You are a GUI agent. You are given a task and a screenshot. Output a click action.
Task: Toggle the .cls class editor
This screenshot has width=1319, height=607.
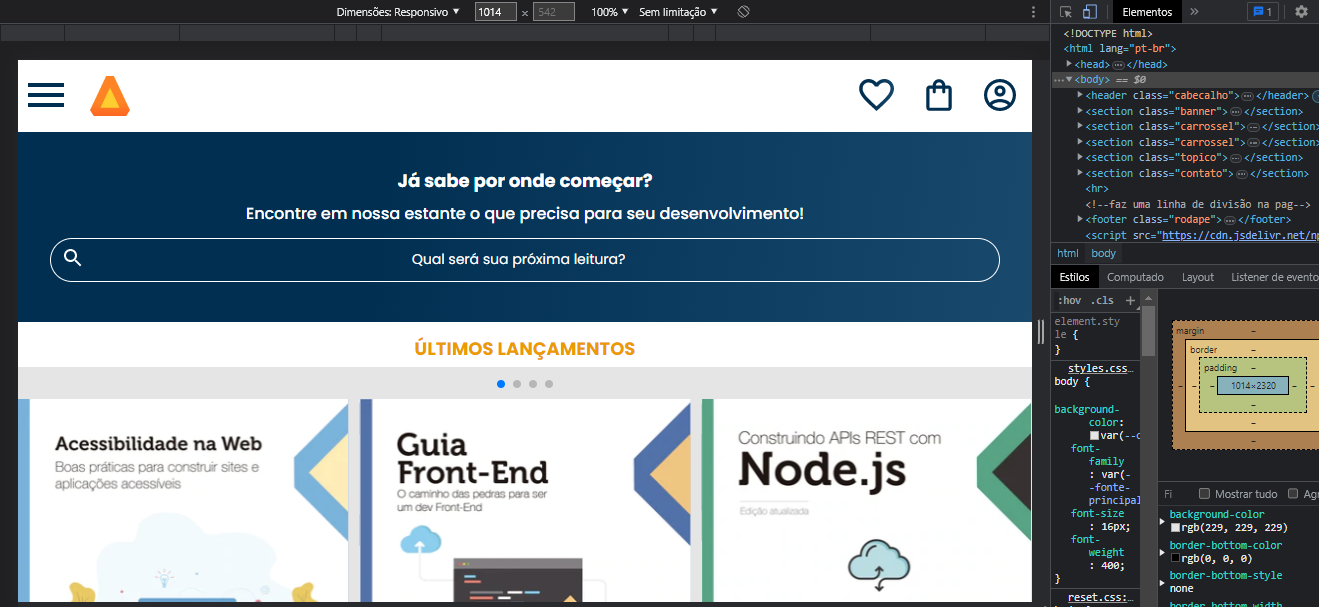pyautogui.click(x=1102, y=300)
